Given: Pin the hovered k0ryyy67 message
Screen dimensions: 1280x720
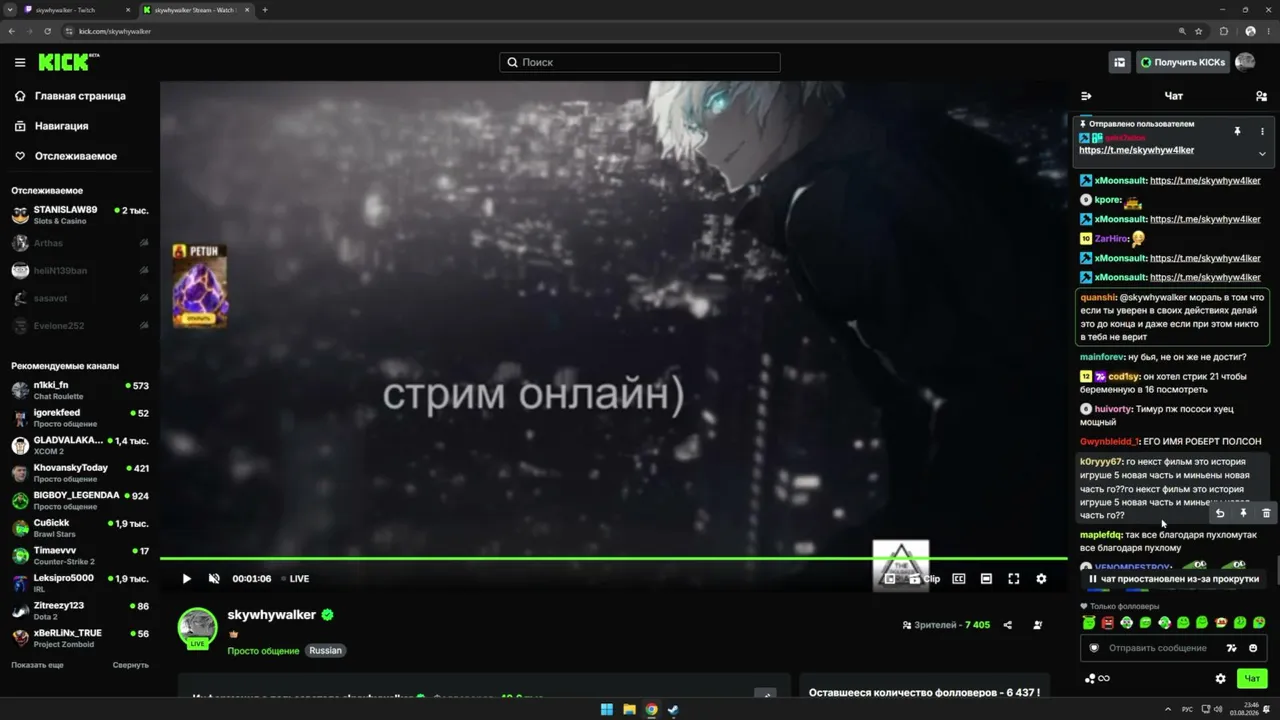Looking at the screenshot, I should tap(1243, 513).
